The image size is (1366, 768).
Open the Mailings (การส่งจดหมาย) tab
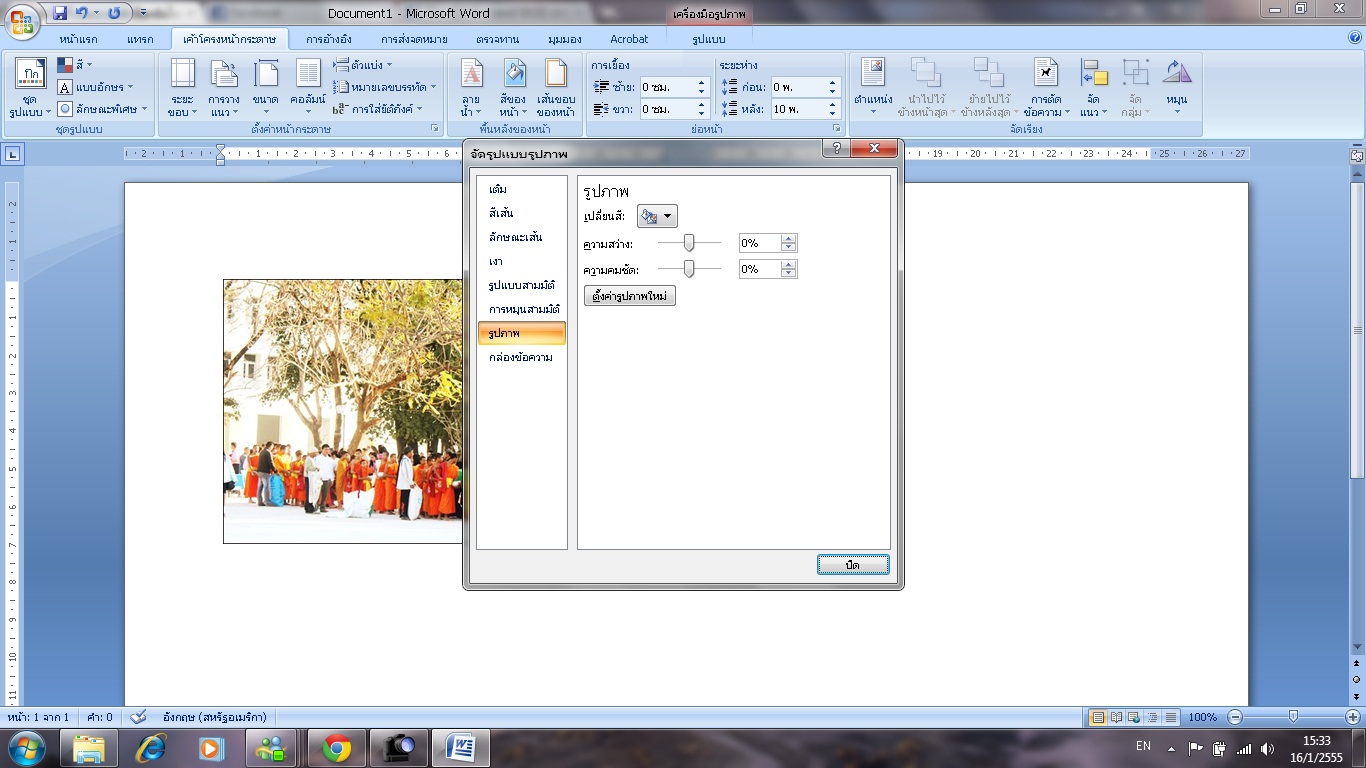tap(413, 39)
